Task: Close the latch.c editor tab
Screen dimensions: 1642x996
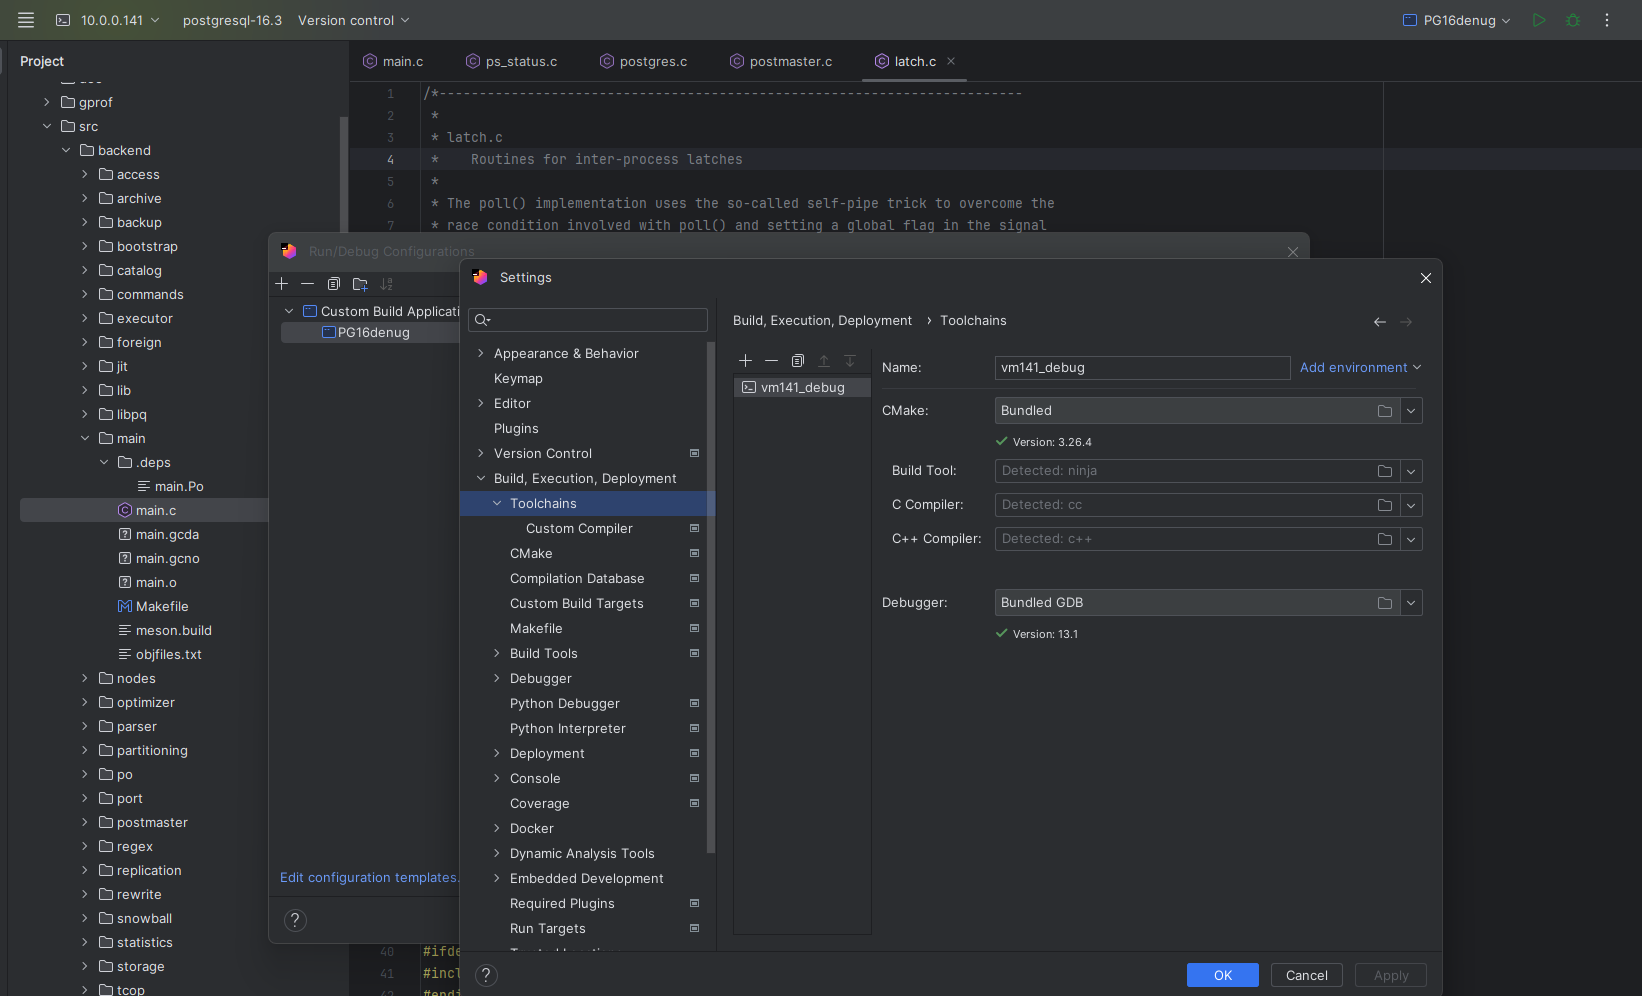Action: click(x=951, y=61)
